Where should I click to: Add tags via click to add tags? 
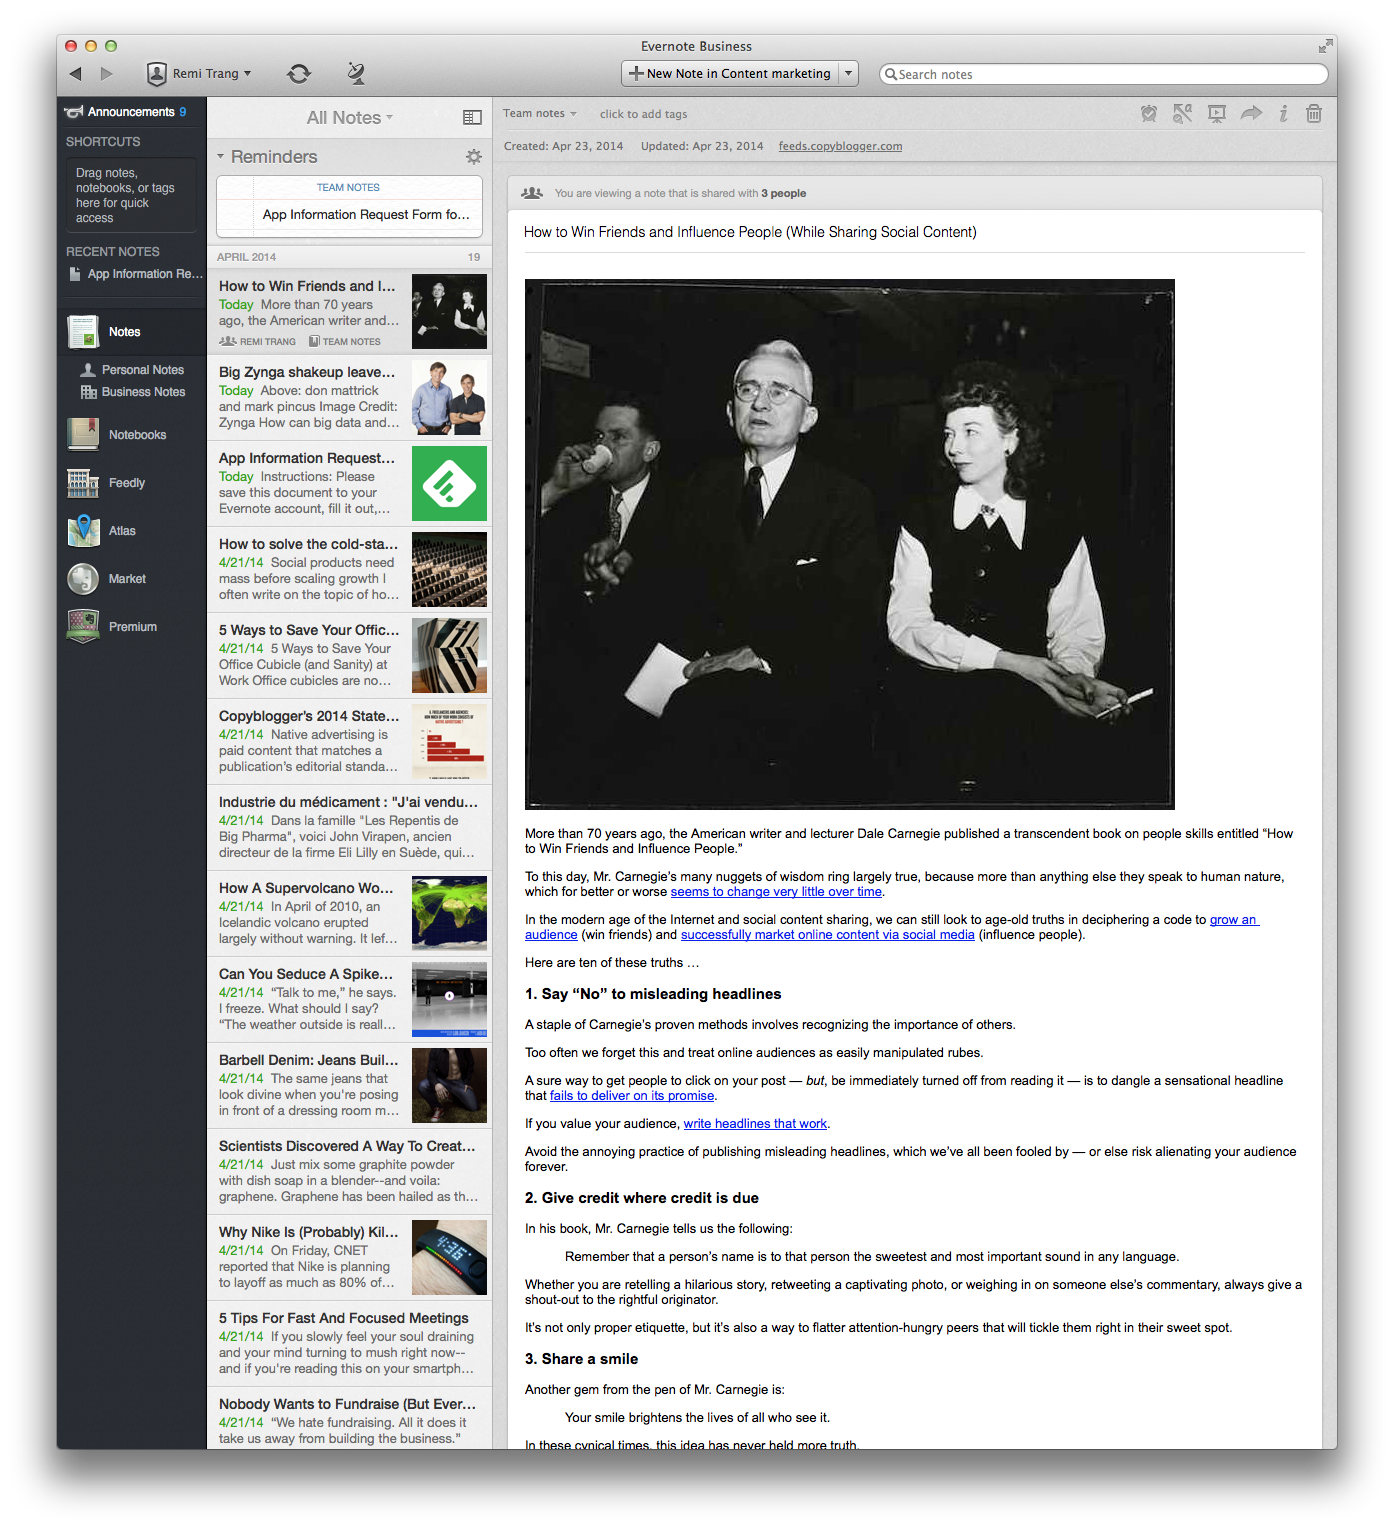coord(643,114)
